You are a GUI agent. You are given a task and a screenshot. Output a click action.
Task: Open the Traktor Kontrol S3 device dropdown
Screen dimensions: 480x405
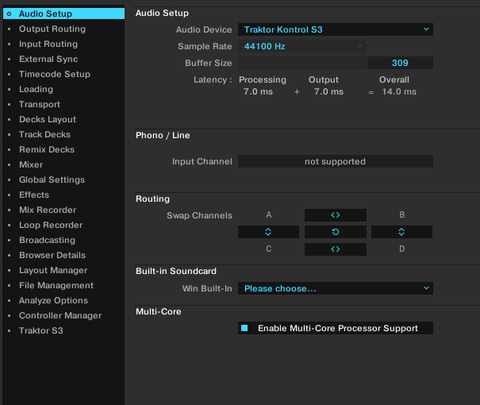(x=335, y=29)
